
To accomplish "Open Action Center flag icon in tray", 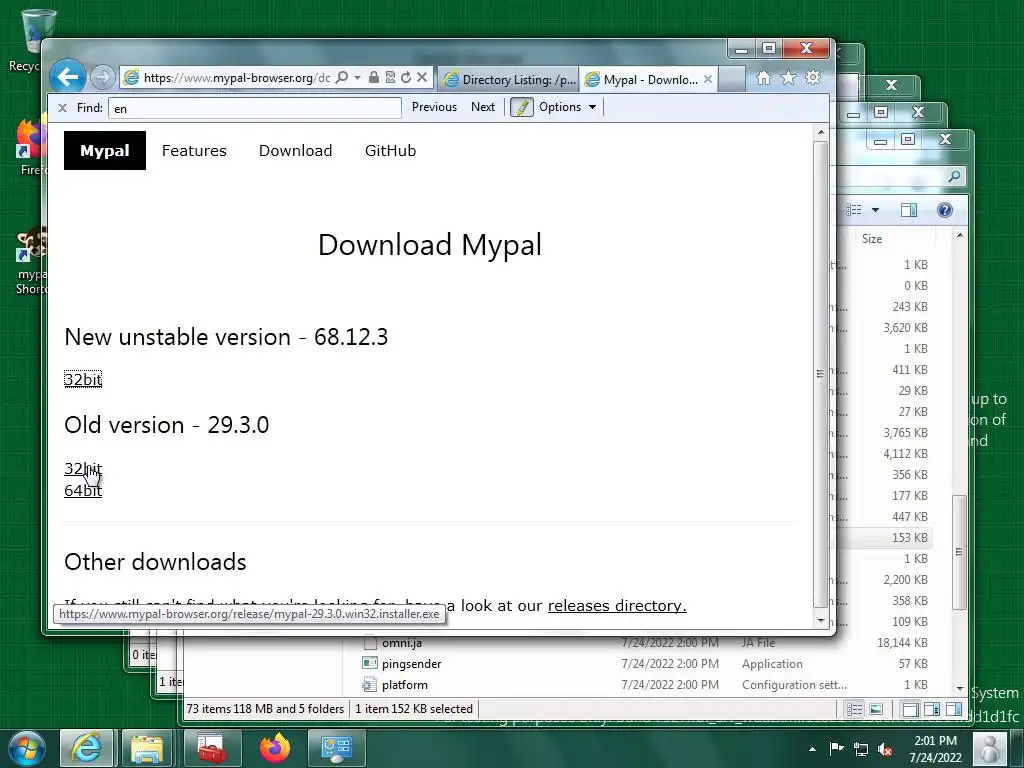I will [x=837, y=748].
